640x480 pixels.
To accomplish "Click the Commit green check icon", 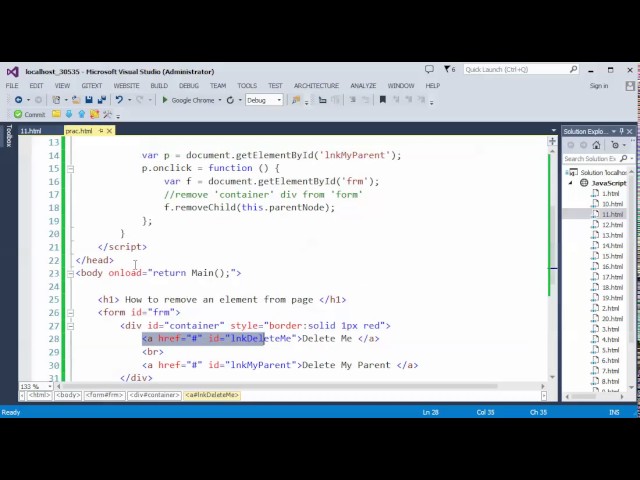I will (x=18, y=114).
